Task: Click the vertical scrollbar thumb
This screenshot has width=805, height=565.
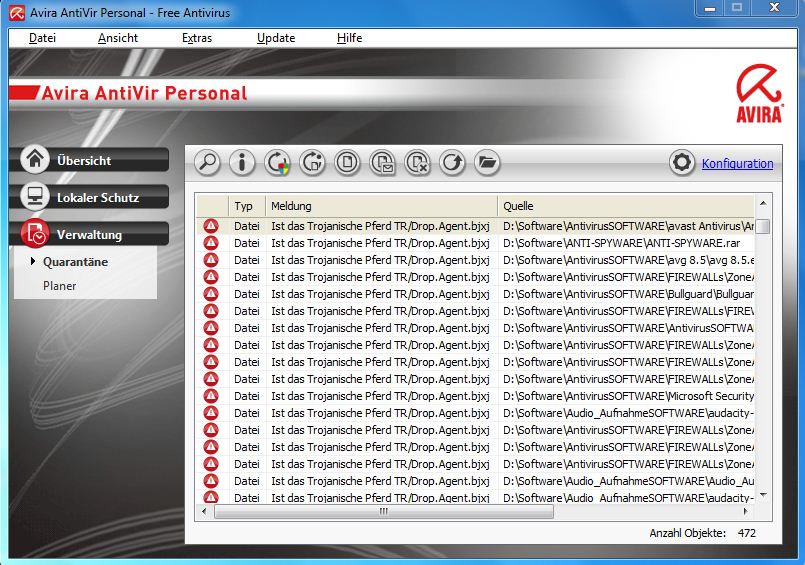Action: point(763,226)
